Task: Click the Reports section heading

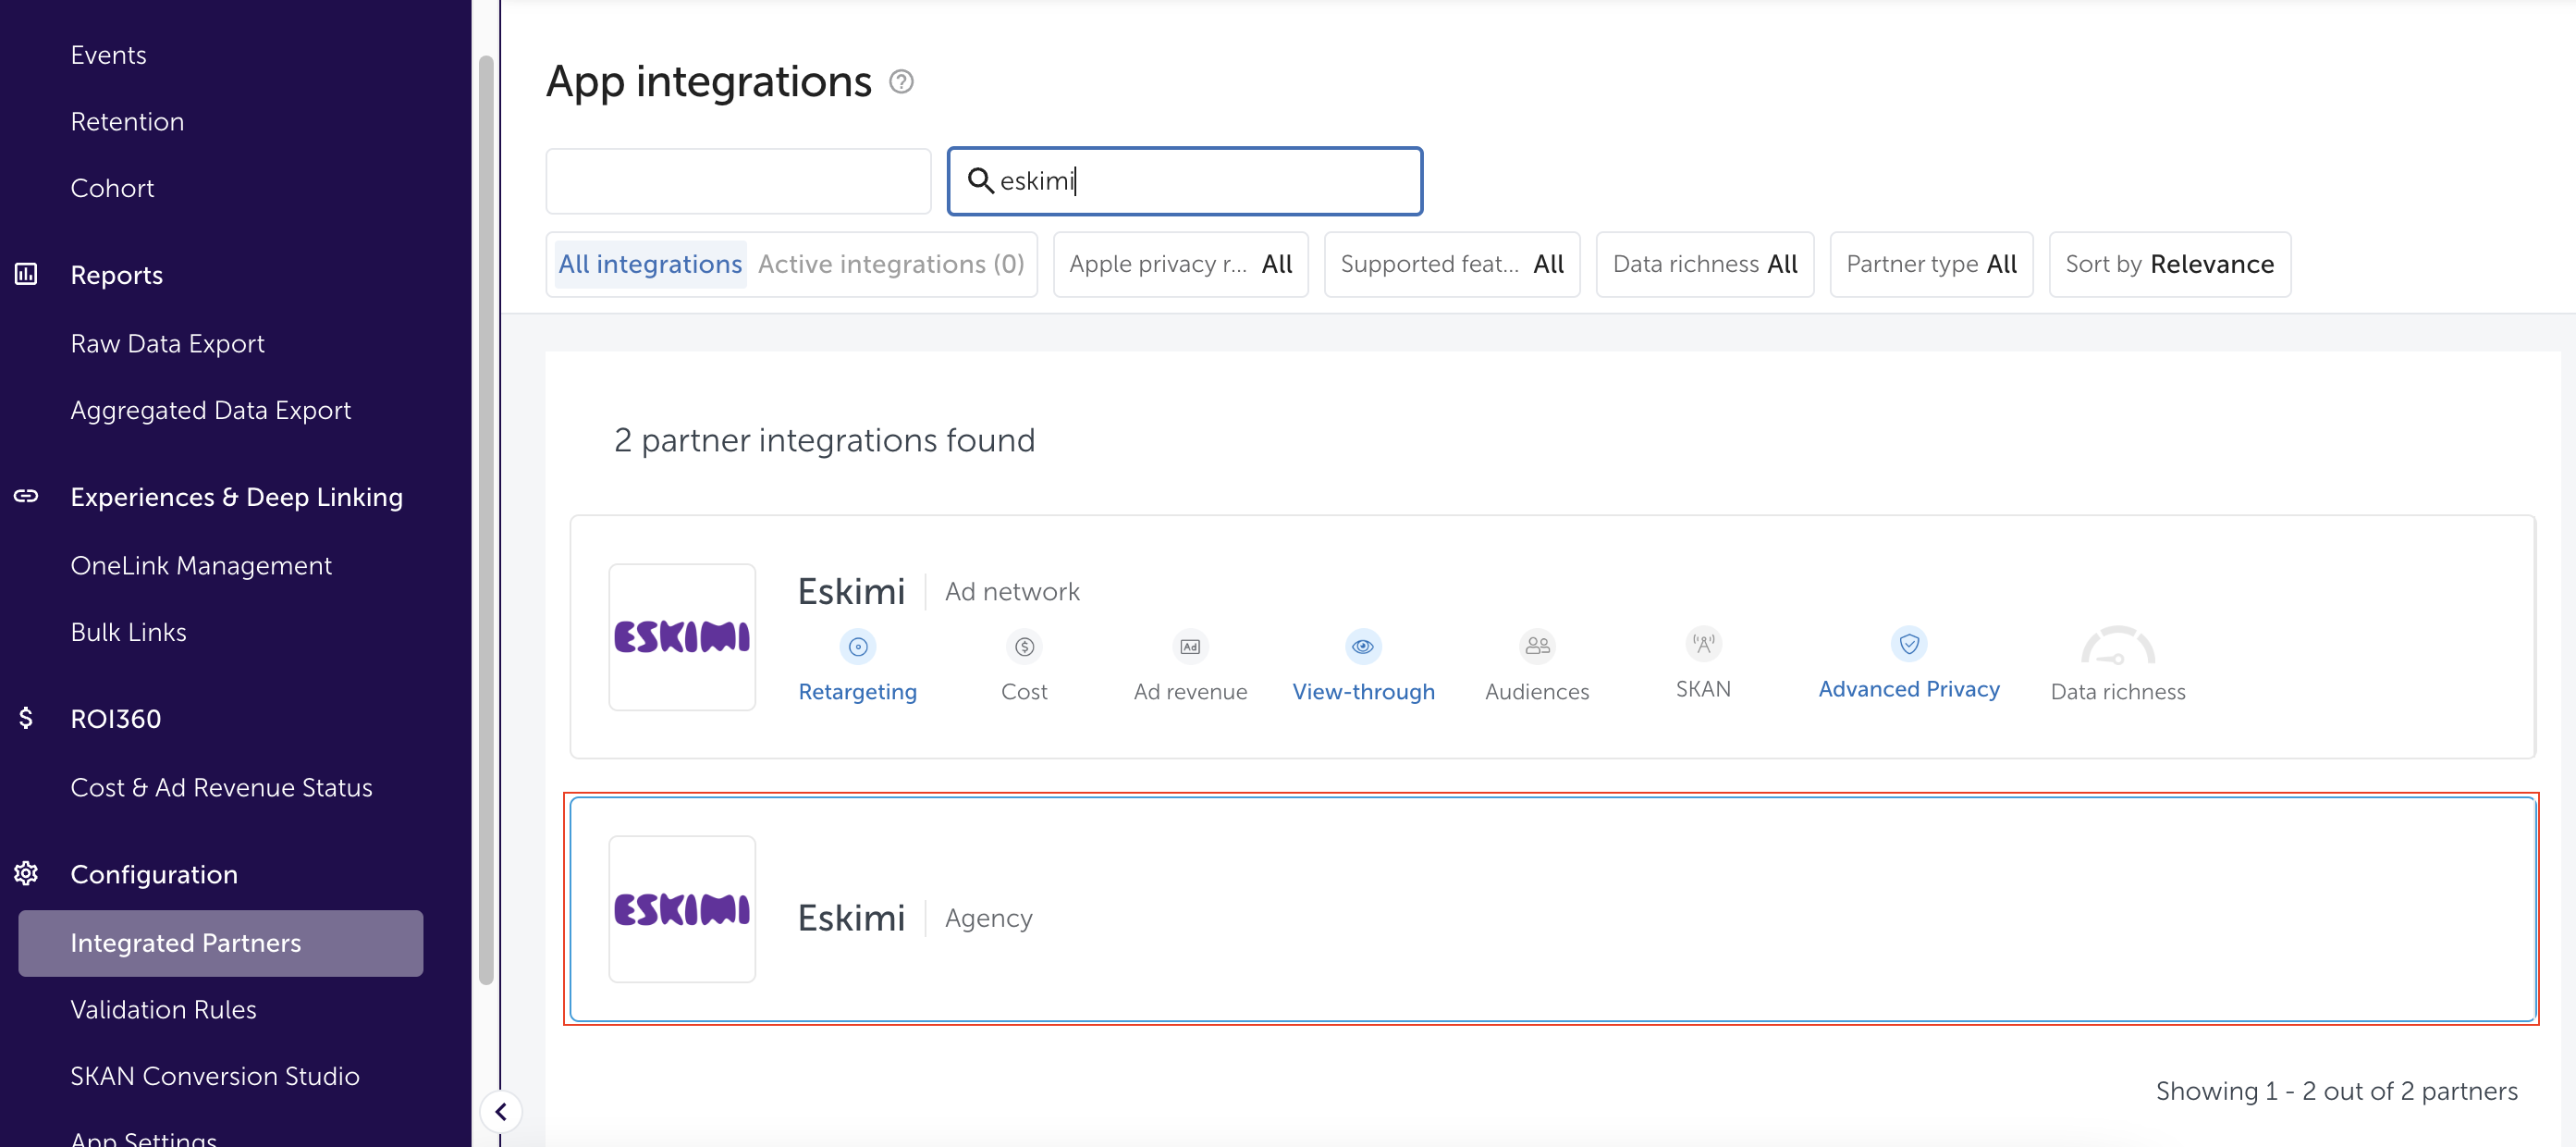Action: (116, 275)
